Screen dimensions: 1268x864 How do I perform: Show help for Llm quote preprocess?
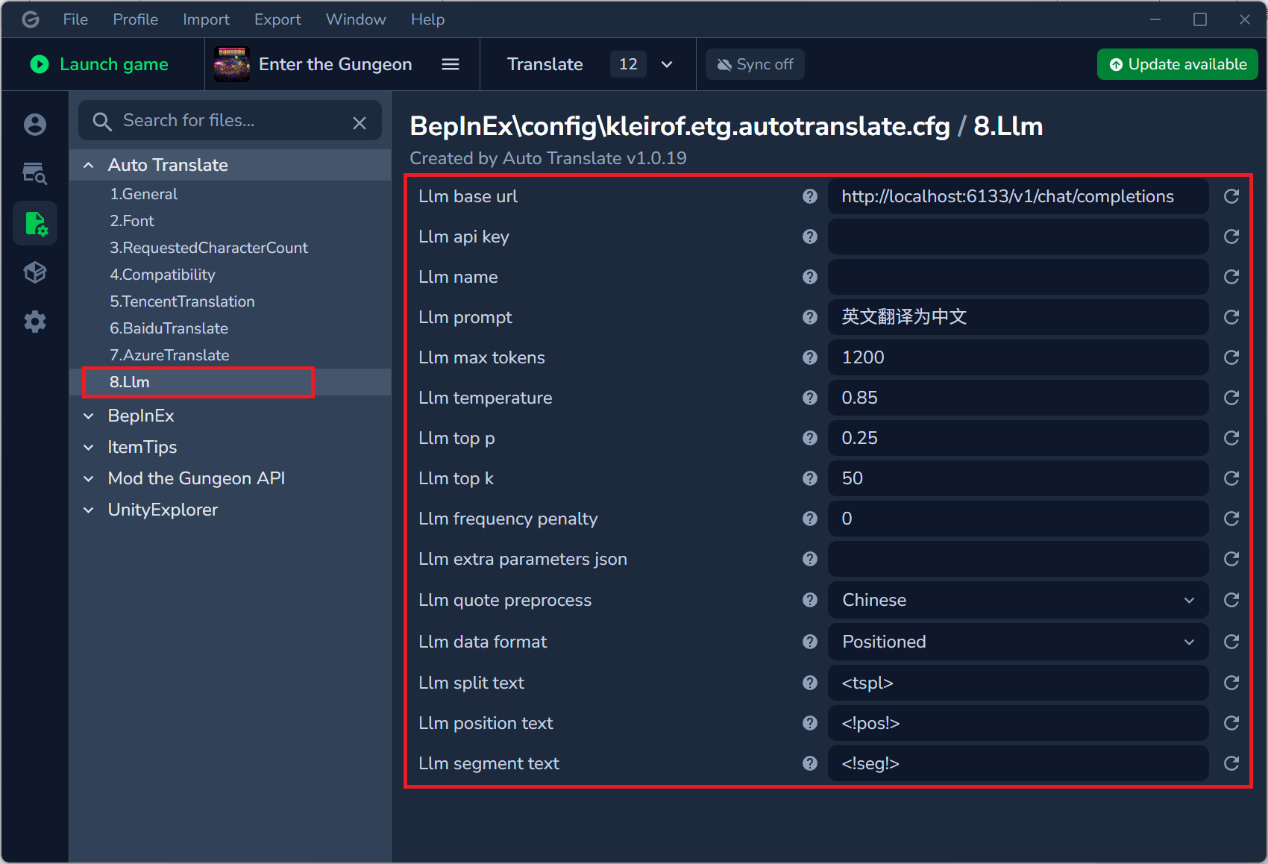810,600
